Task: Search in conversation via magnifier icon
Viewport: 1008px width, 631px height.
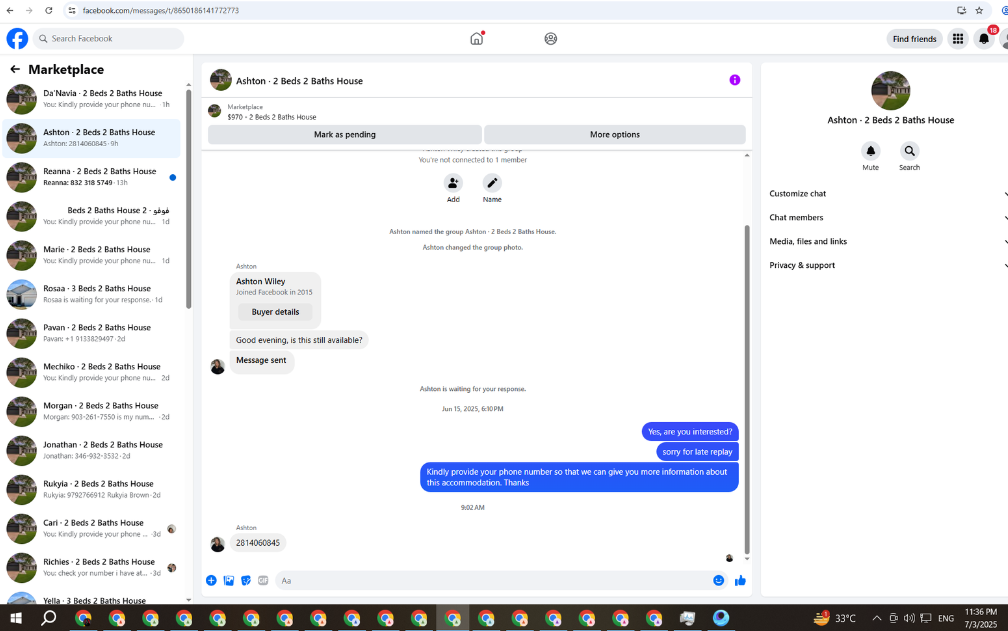Action: point(909,151)
